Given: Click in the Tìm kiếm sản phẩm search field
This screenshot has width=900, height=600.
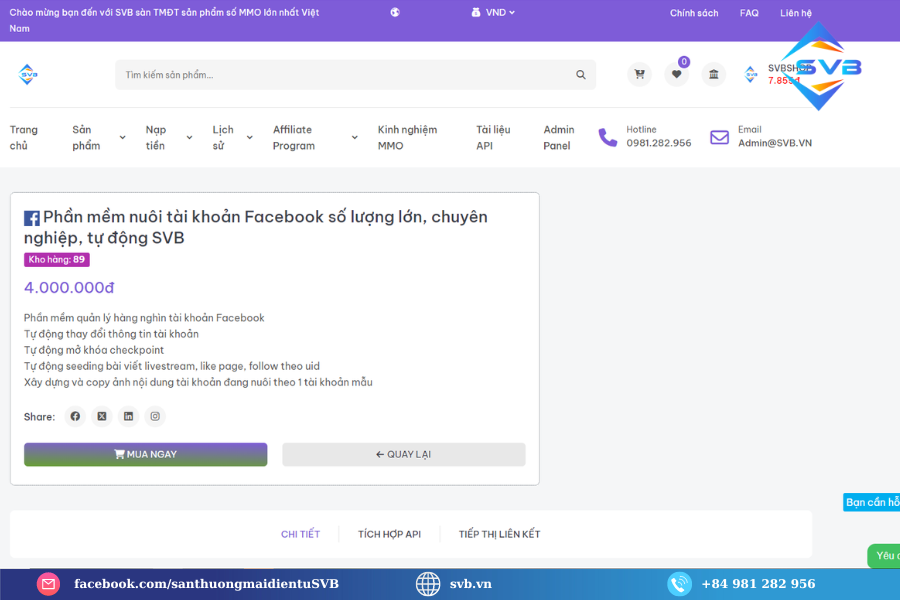Looking at the screenshot, I should (x=355, y=75).
